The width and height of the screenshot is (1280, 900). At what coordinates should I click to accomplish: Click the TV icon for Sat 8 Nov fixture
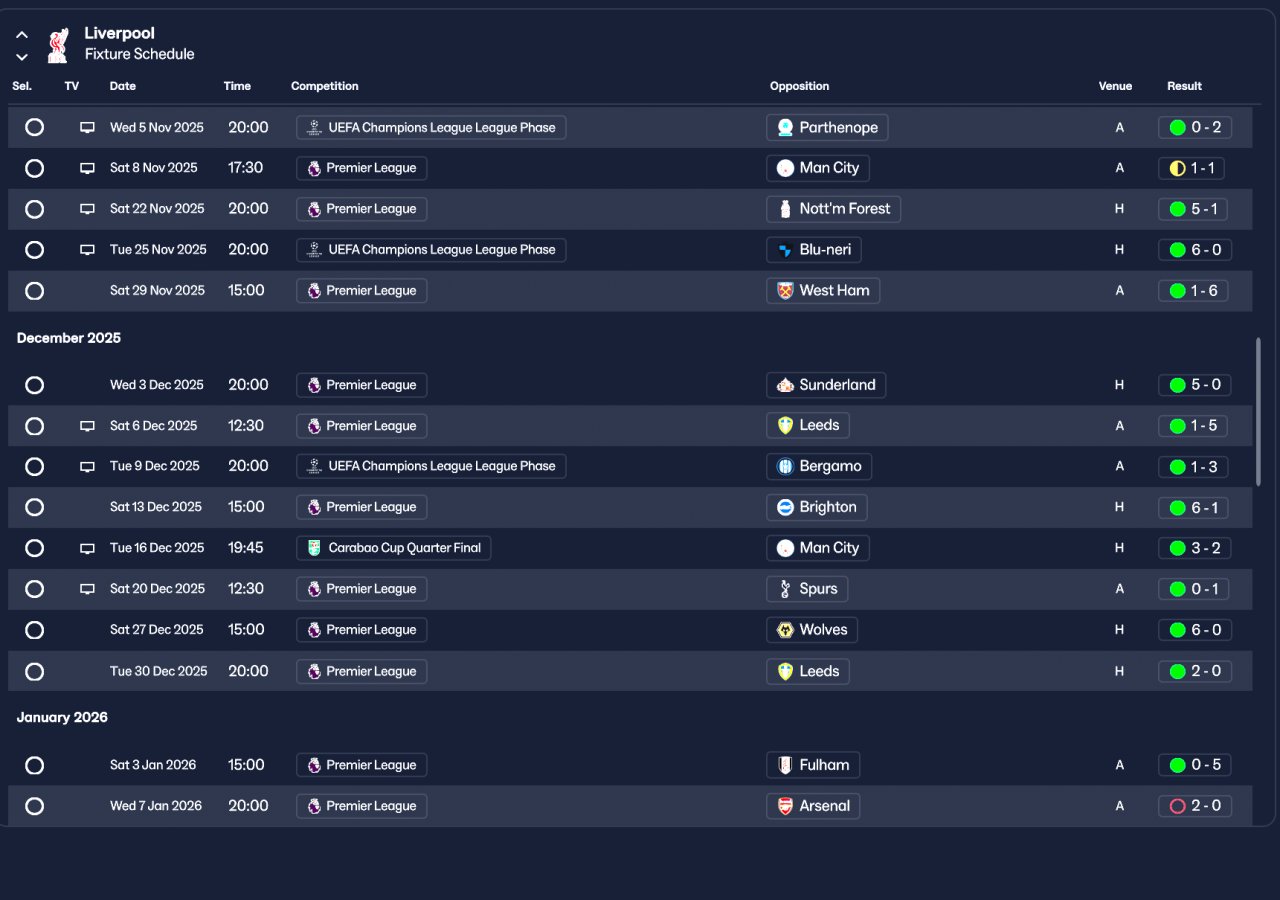87,168
